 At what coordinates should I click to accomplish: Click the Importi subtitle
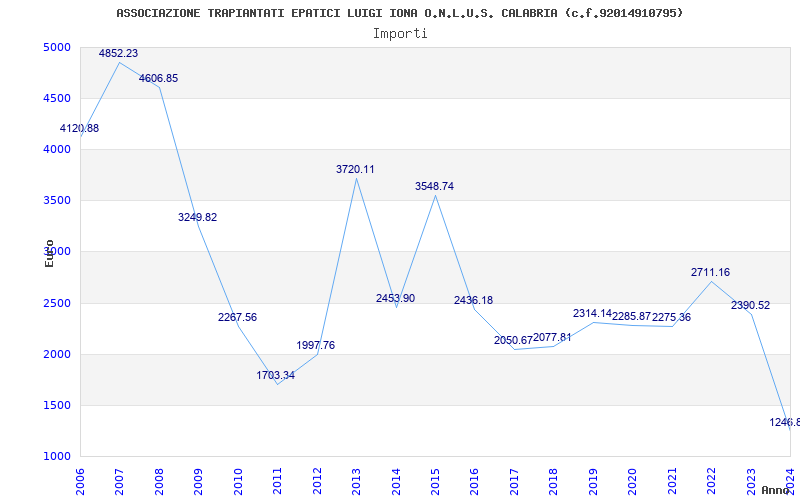point(400,34)
